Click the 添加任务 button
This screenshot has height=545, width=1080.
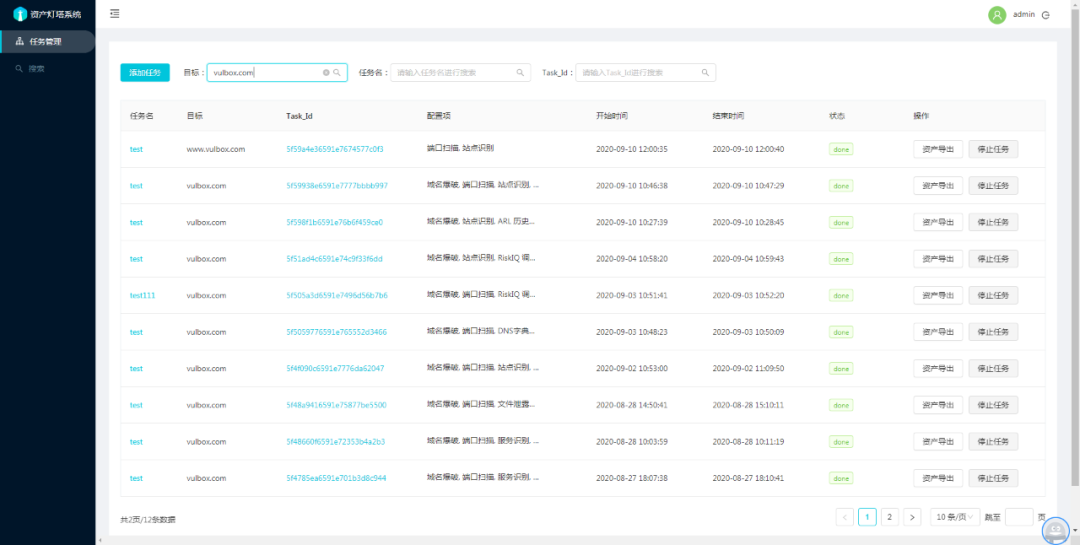point(145,72)
